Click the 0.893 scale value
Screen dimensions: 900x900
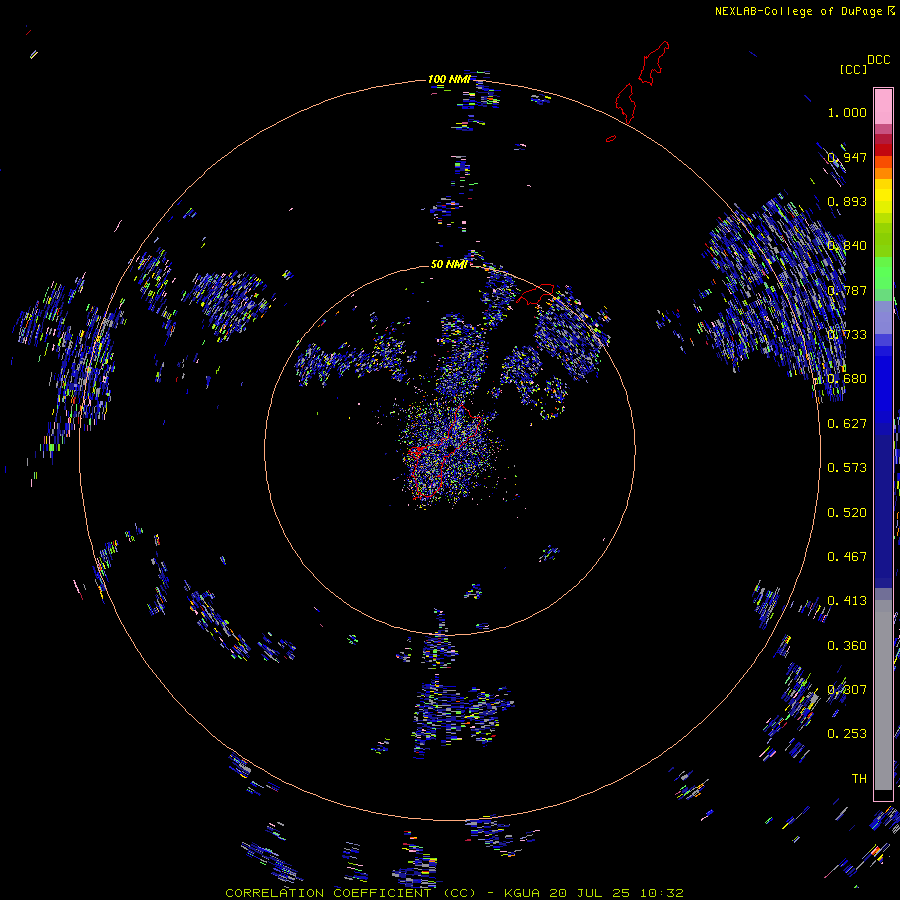pos(847,201)
